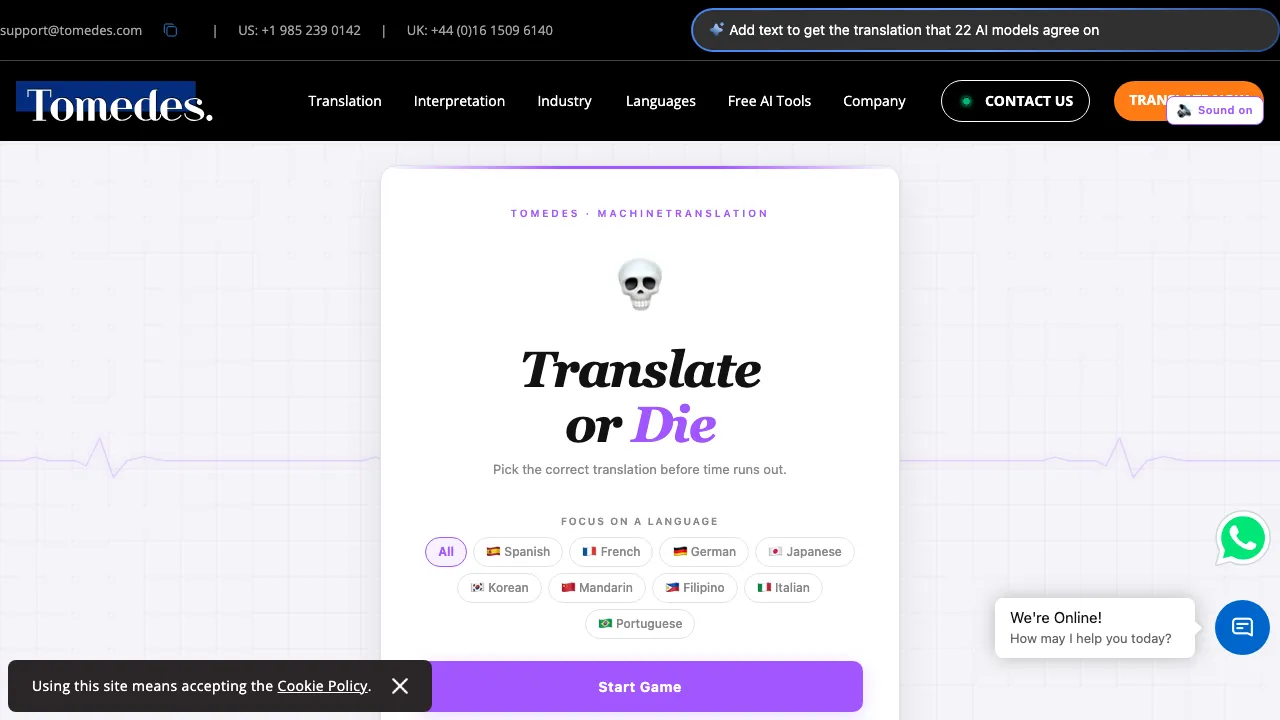Focus on Korean language
Screen dimensions: 1280x720
[x=499, y=588]
